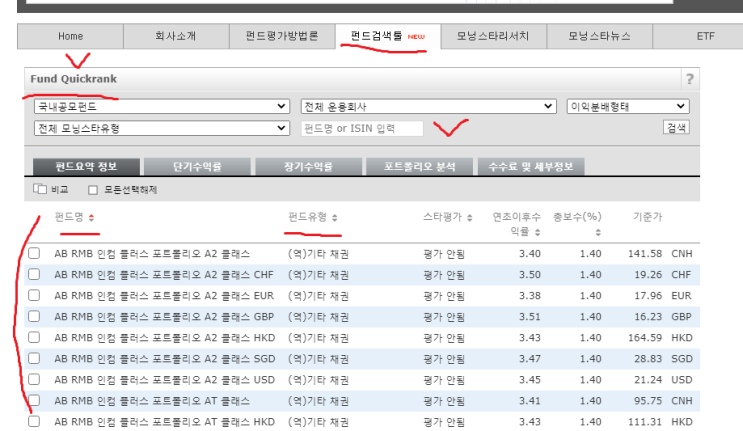This screenshot has width=743, height=431.
Task: Select checkbox for A2 클래스 SGD fund
Action: pos(34,359)
